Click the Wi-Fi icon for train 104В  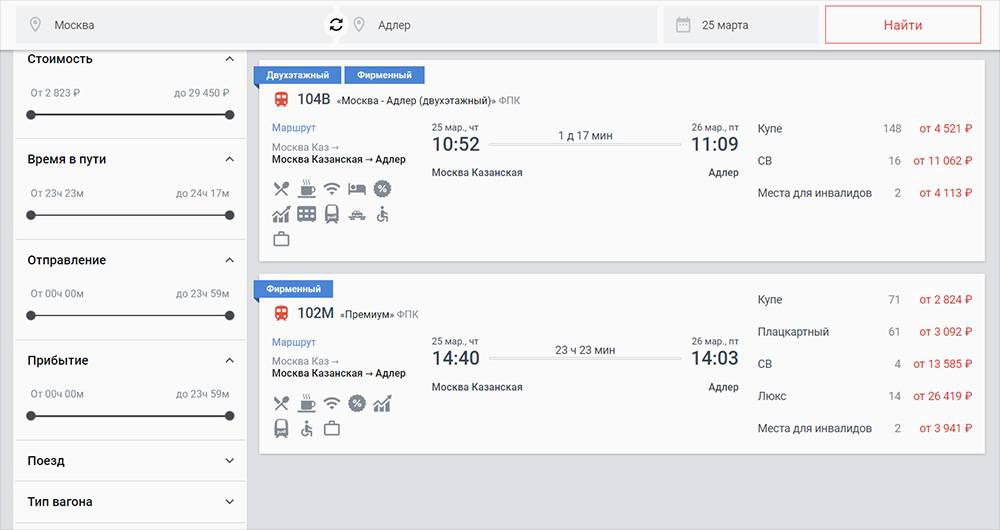click(x=332, y=189)
